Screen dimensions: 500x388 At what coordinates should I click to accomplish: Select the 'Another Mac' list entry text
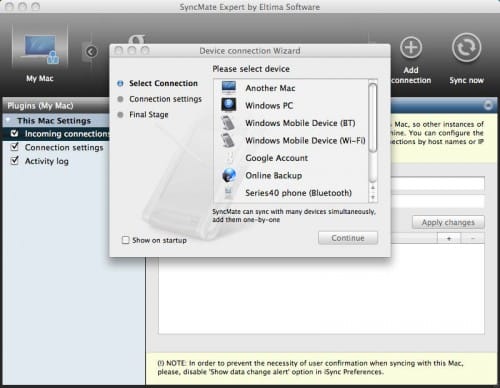(270, 88)
